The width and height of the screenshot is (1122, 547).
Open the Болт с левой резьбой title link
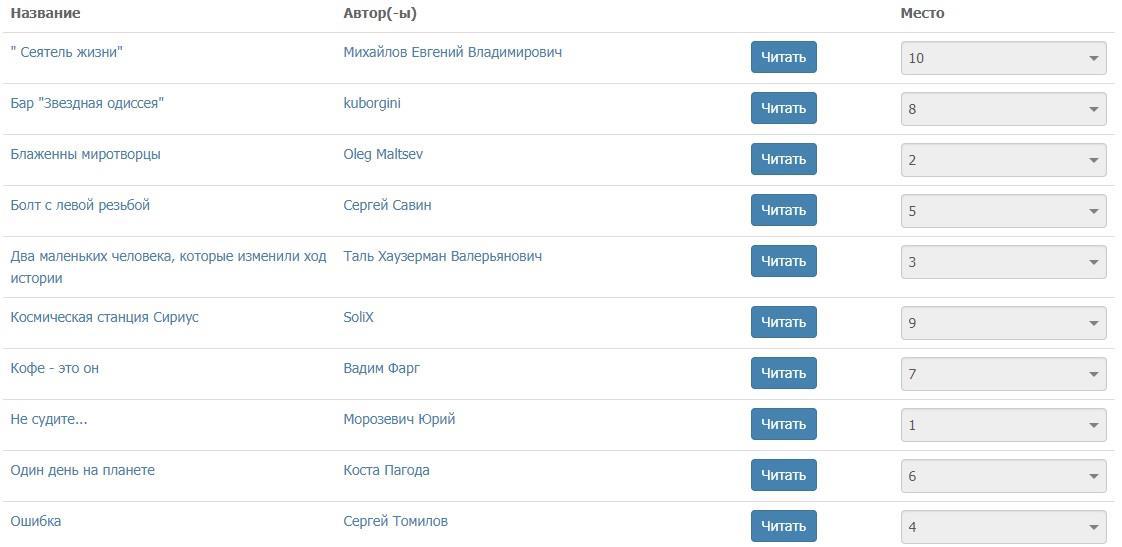pyautogui.click(x=80, y=205)
